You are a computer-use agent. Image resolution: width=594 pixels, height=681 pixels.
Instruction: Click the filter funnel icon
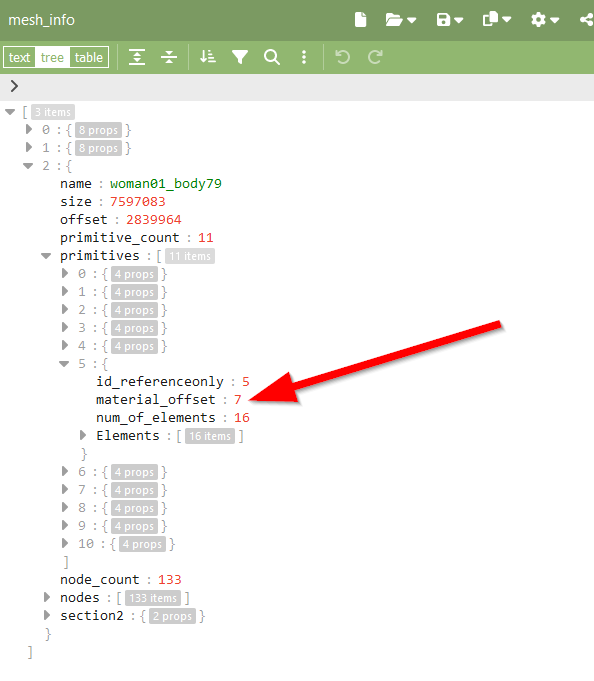(x=240, y=57)
